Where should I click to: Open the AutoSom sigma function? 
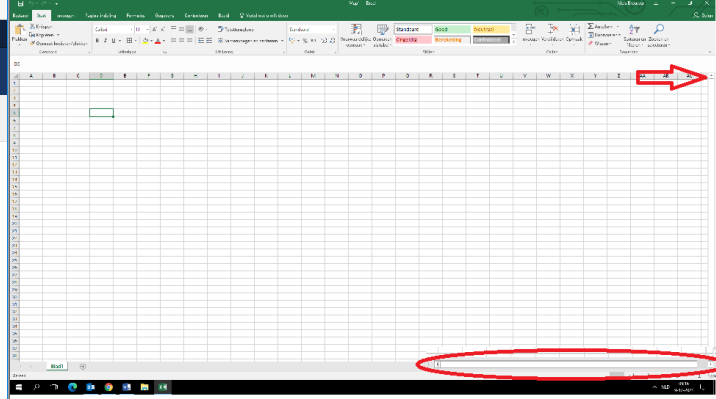click(x=590, y=26)
